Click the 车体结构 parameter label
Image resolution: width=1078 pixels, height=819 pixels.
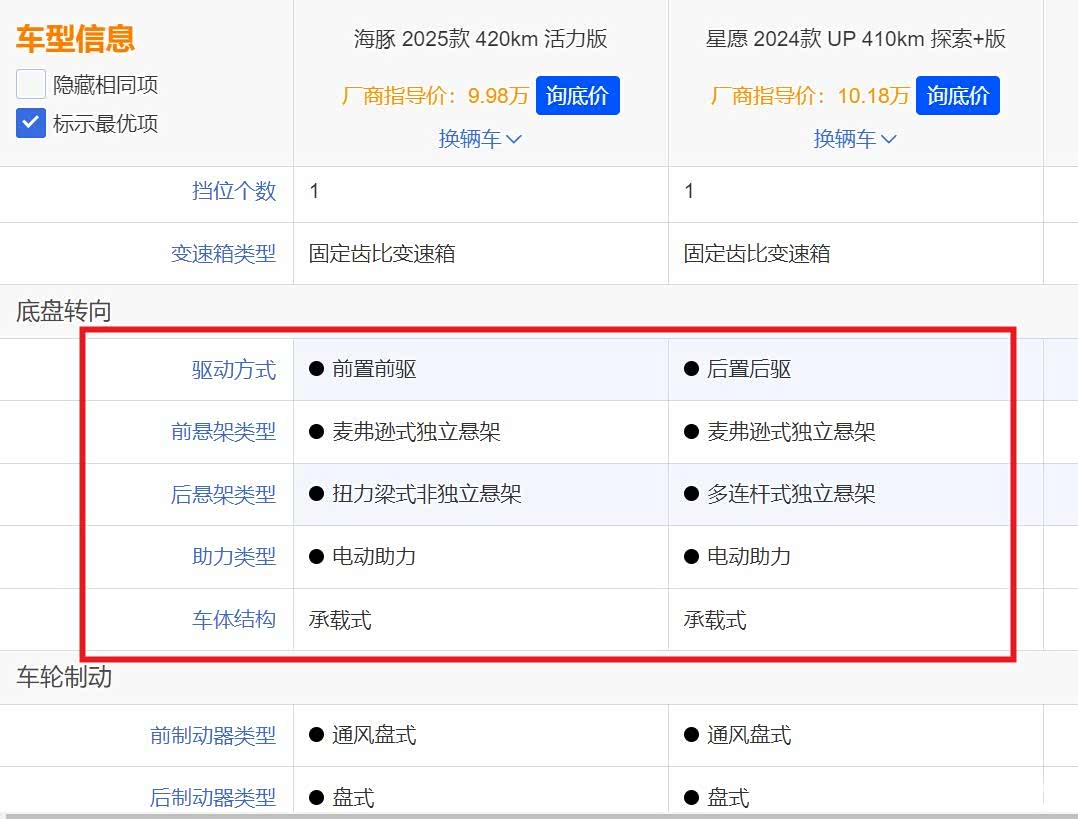(x=233, y=620)
